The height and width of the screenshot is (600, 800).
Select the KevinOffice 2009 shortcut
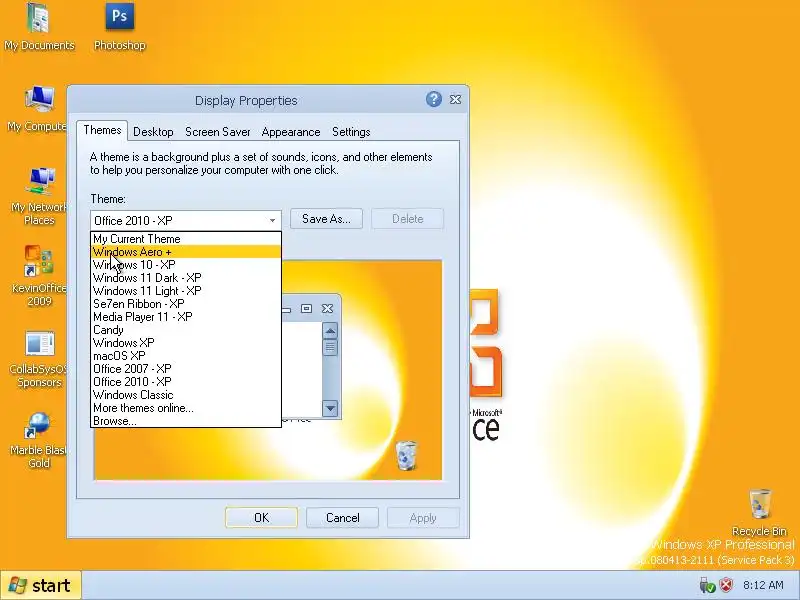click(39, 276)
